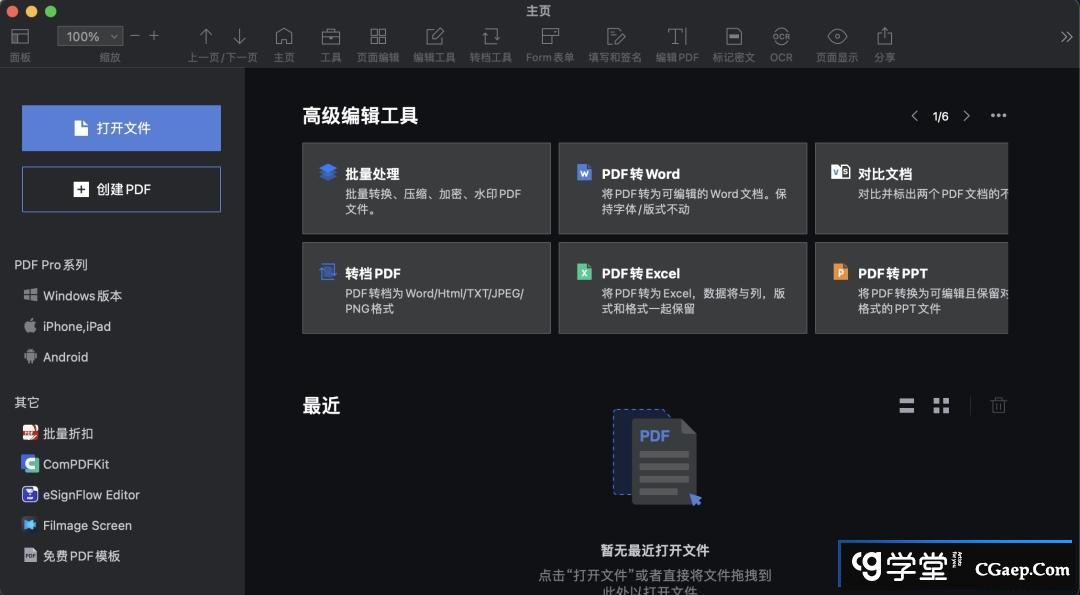Open the PDF转Word tool card
The width and height of the screenshot is (1080, 595).
682,188
